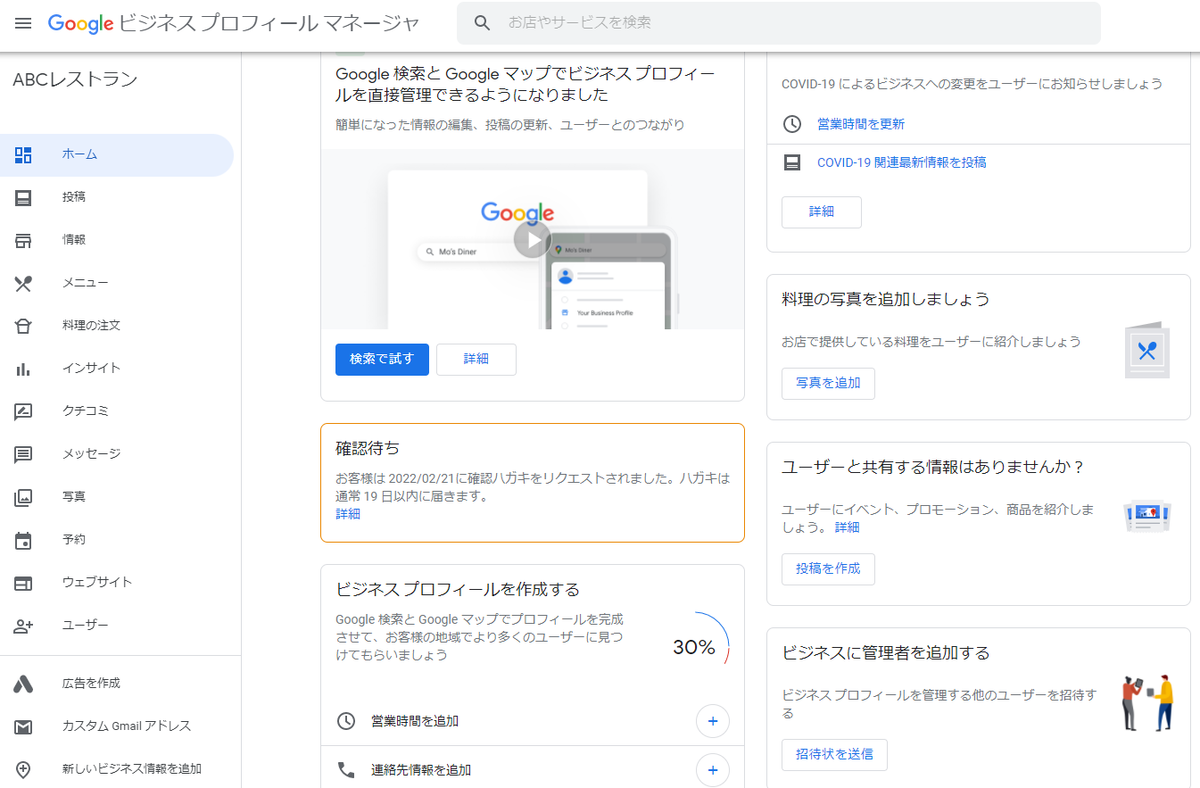Open the 投稿 menu item
1200x788 pixels.
117,198
